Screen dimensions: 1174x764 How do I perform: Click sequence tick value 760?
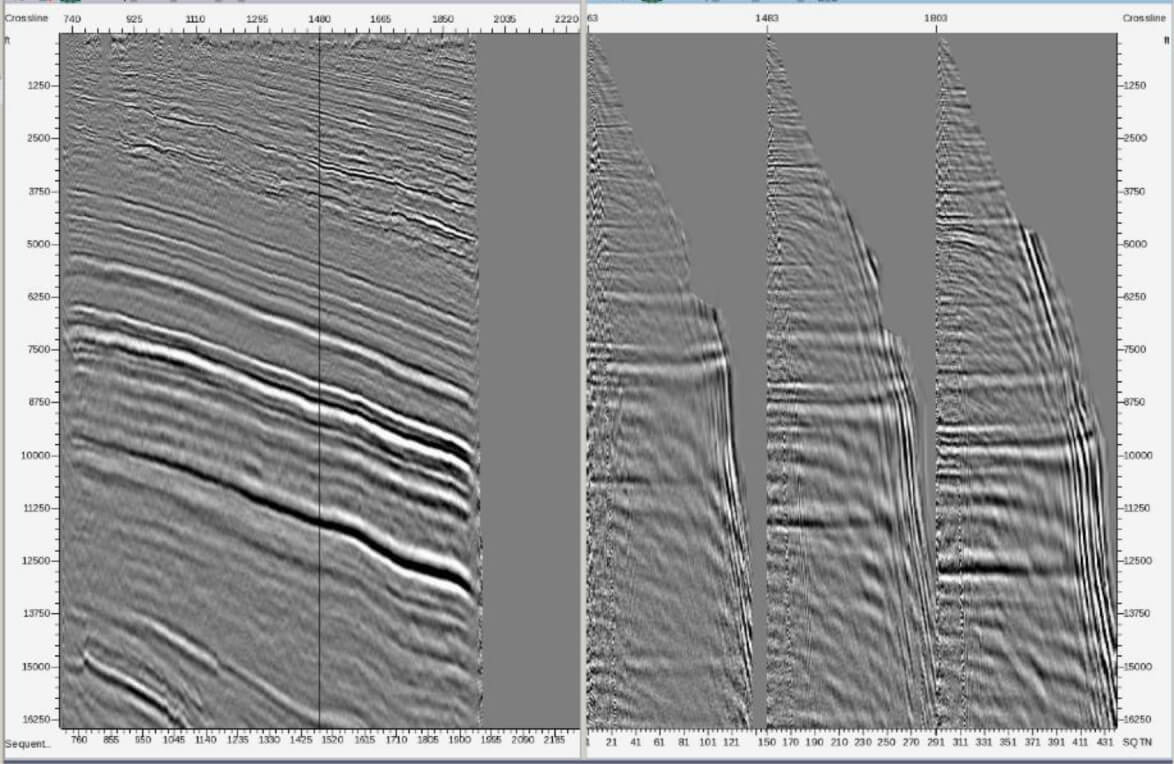(79, 740)
